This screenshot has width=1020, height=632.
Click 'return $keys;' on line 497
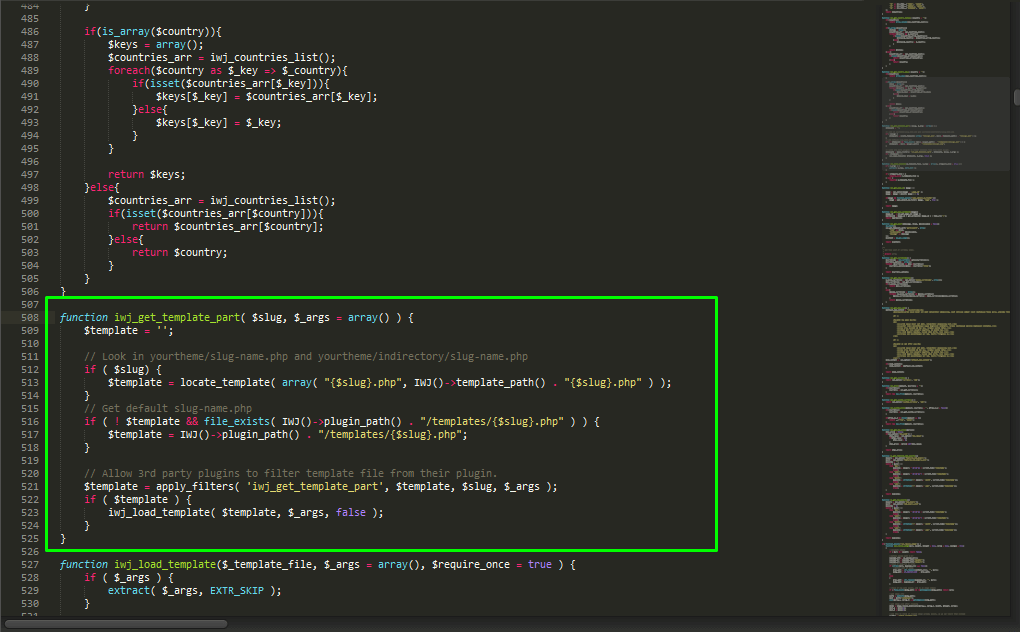(x=146, y=174)
